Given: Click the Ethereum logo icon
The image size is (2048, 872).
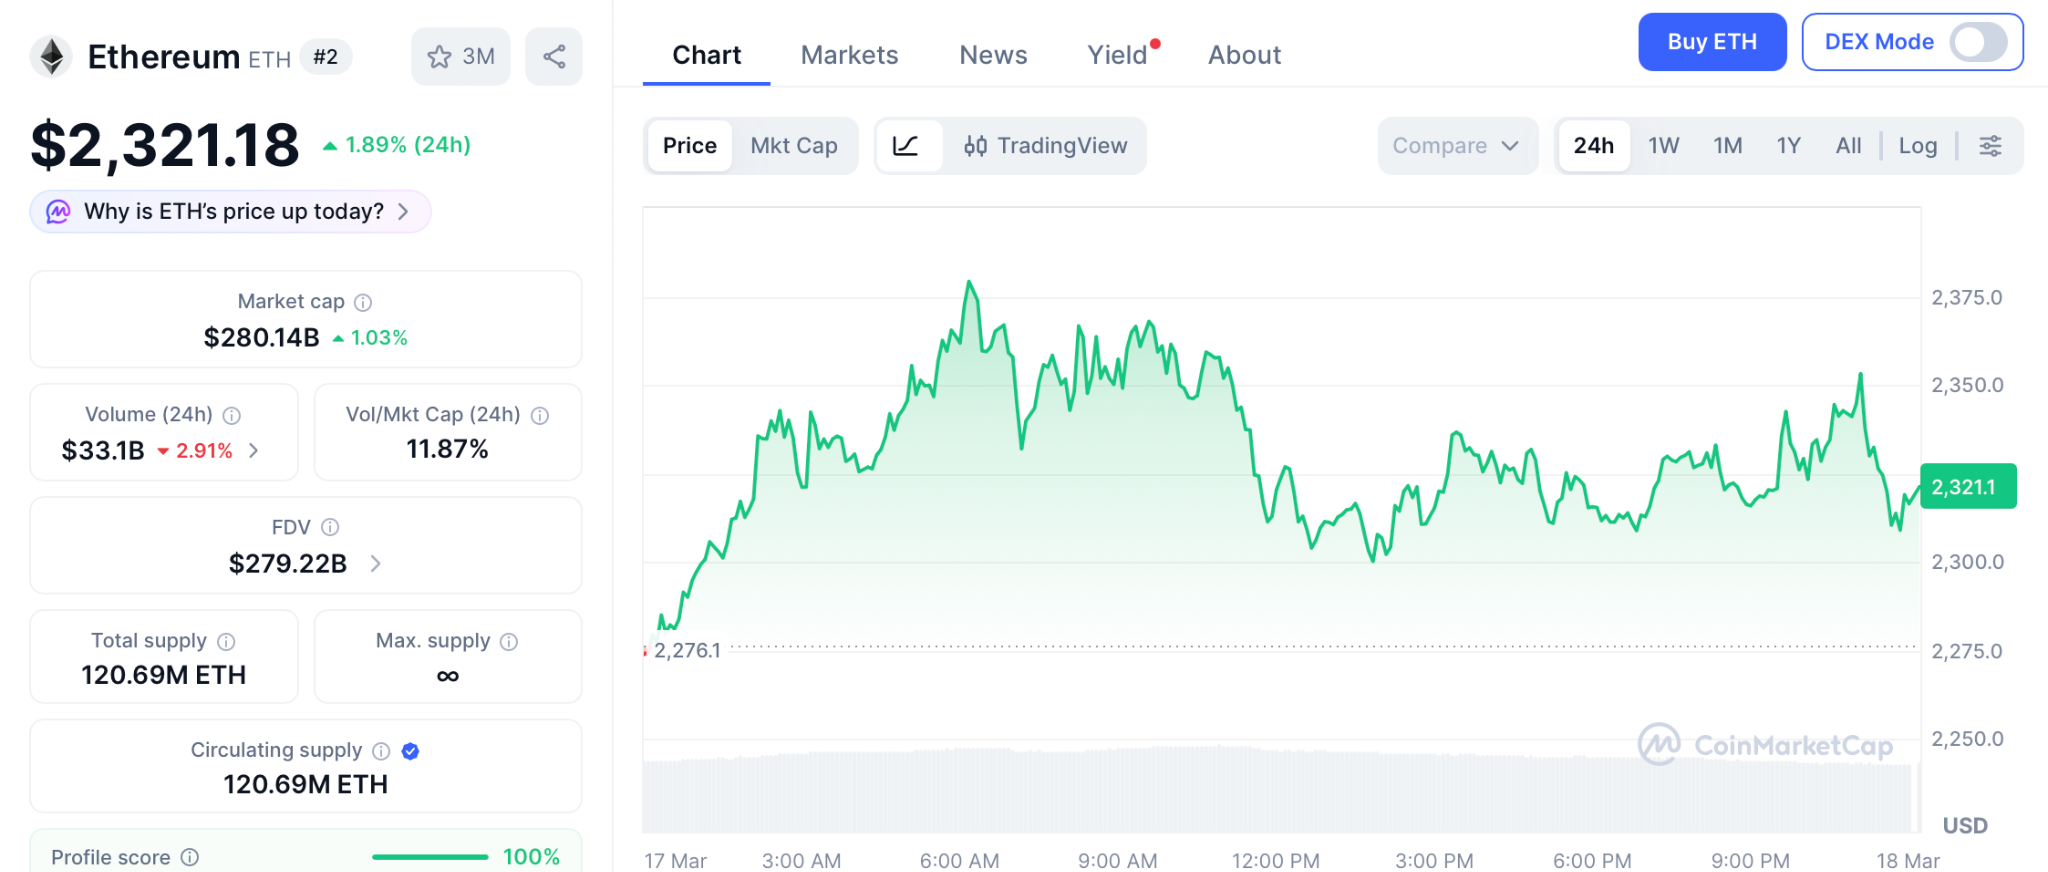Looking at the screenshot, I should pyautogui.click(x=51, y=57).
